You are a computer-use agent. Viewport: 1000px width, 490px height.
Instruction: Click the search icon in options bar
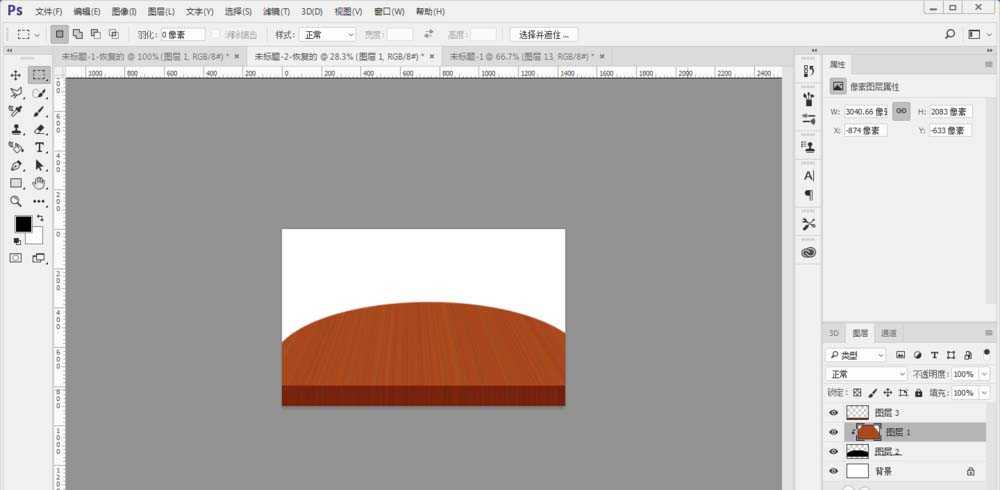click(x=950, y=34)
